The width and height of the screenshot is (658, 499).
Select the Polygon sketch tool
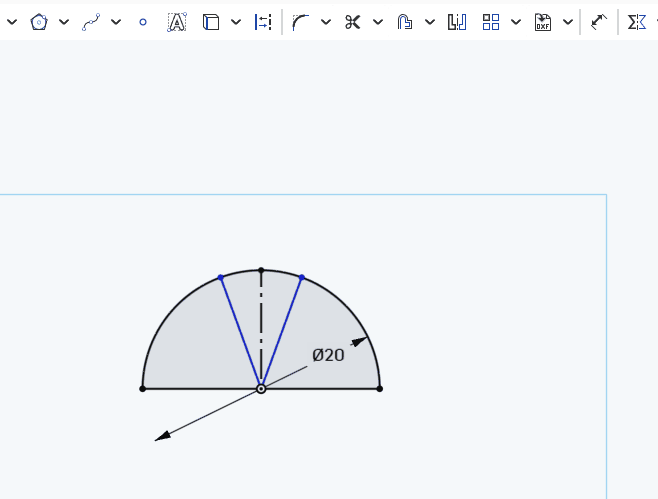pos(39,22)
